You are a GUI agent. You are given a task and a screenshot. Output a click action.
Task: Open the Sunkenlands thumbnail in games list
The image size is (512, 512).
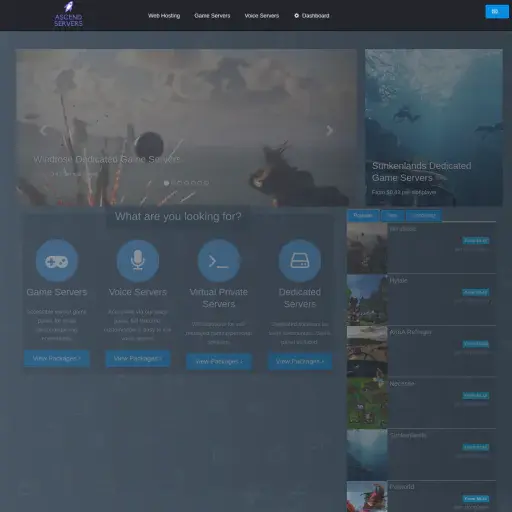click(x=367, y=455)
